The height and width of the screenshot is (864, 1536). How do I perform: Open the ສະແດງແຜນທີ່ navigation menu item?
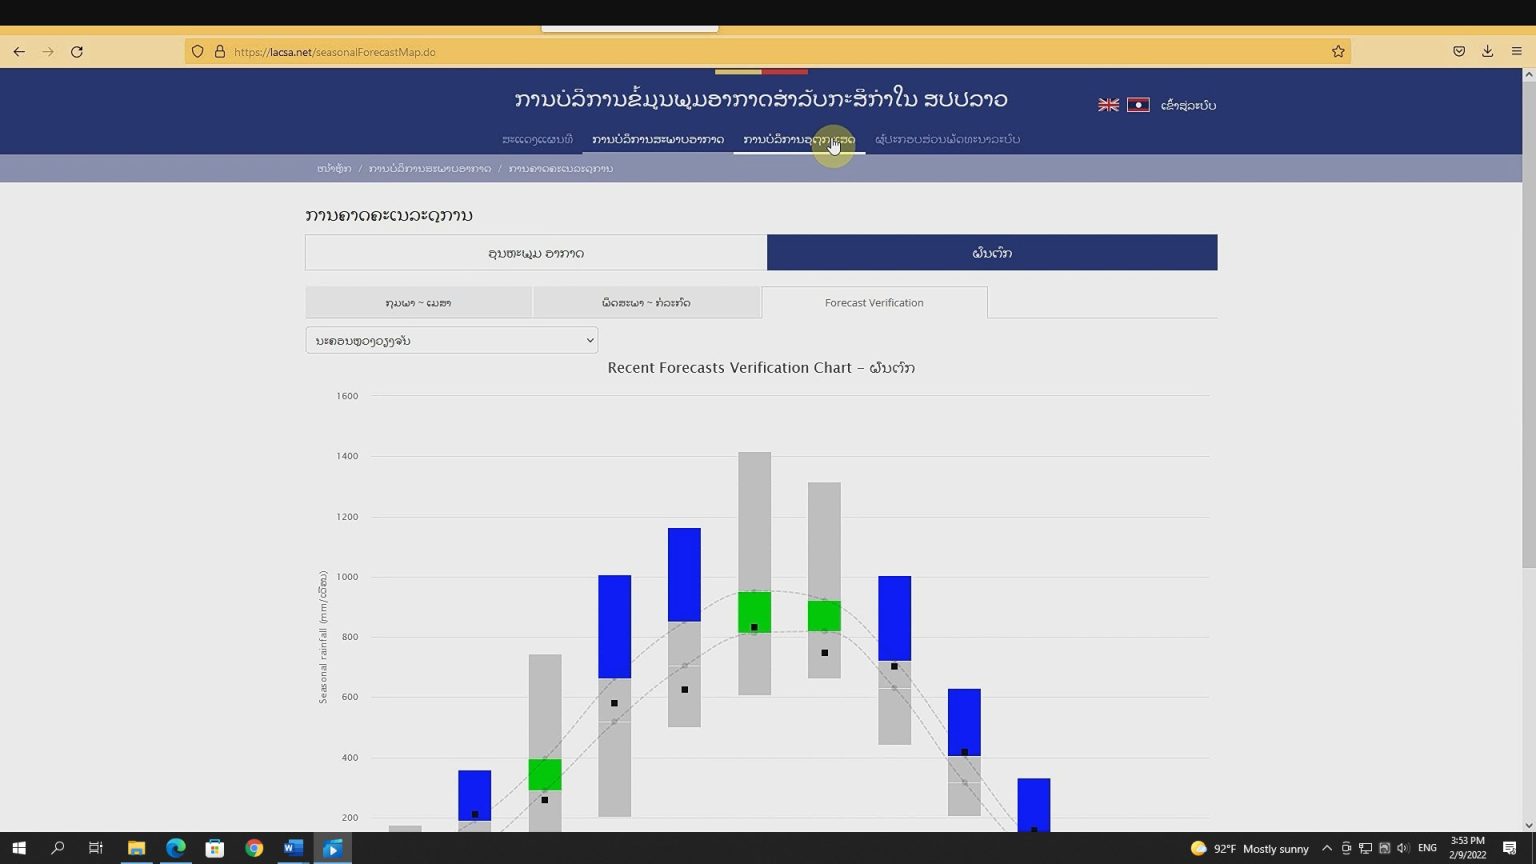(537, 139)
